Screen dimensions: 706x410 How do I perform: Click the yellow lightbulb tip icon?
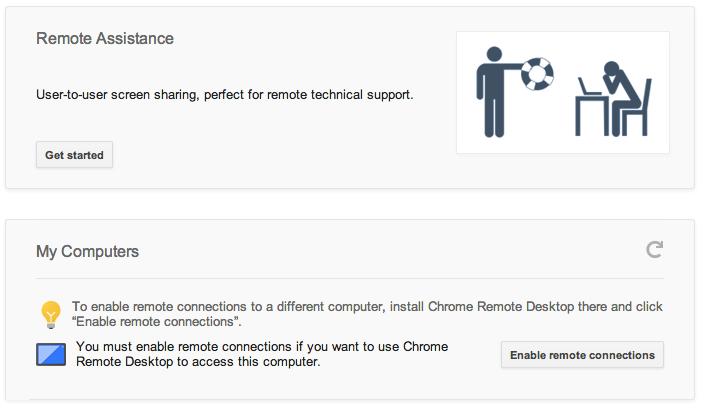pyautogui.click(x=51, y=314)
